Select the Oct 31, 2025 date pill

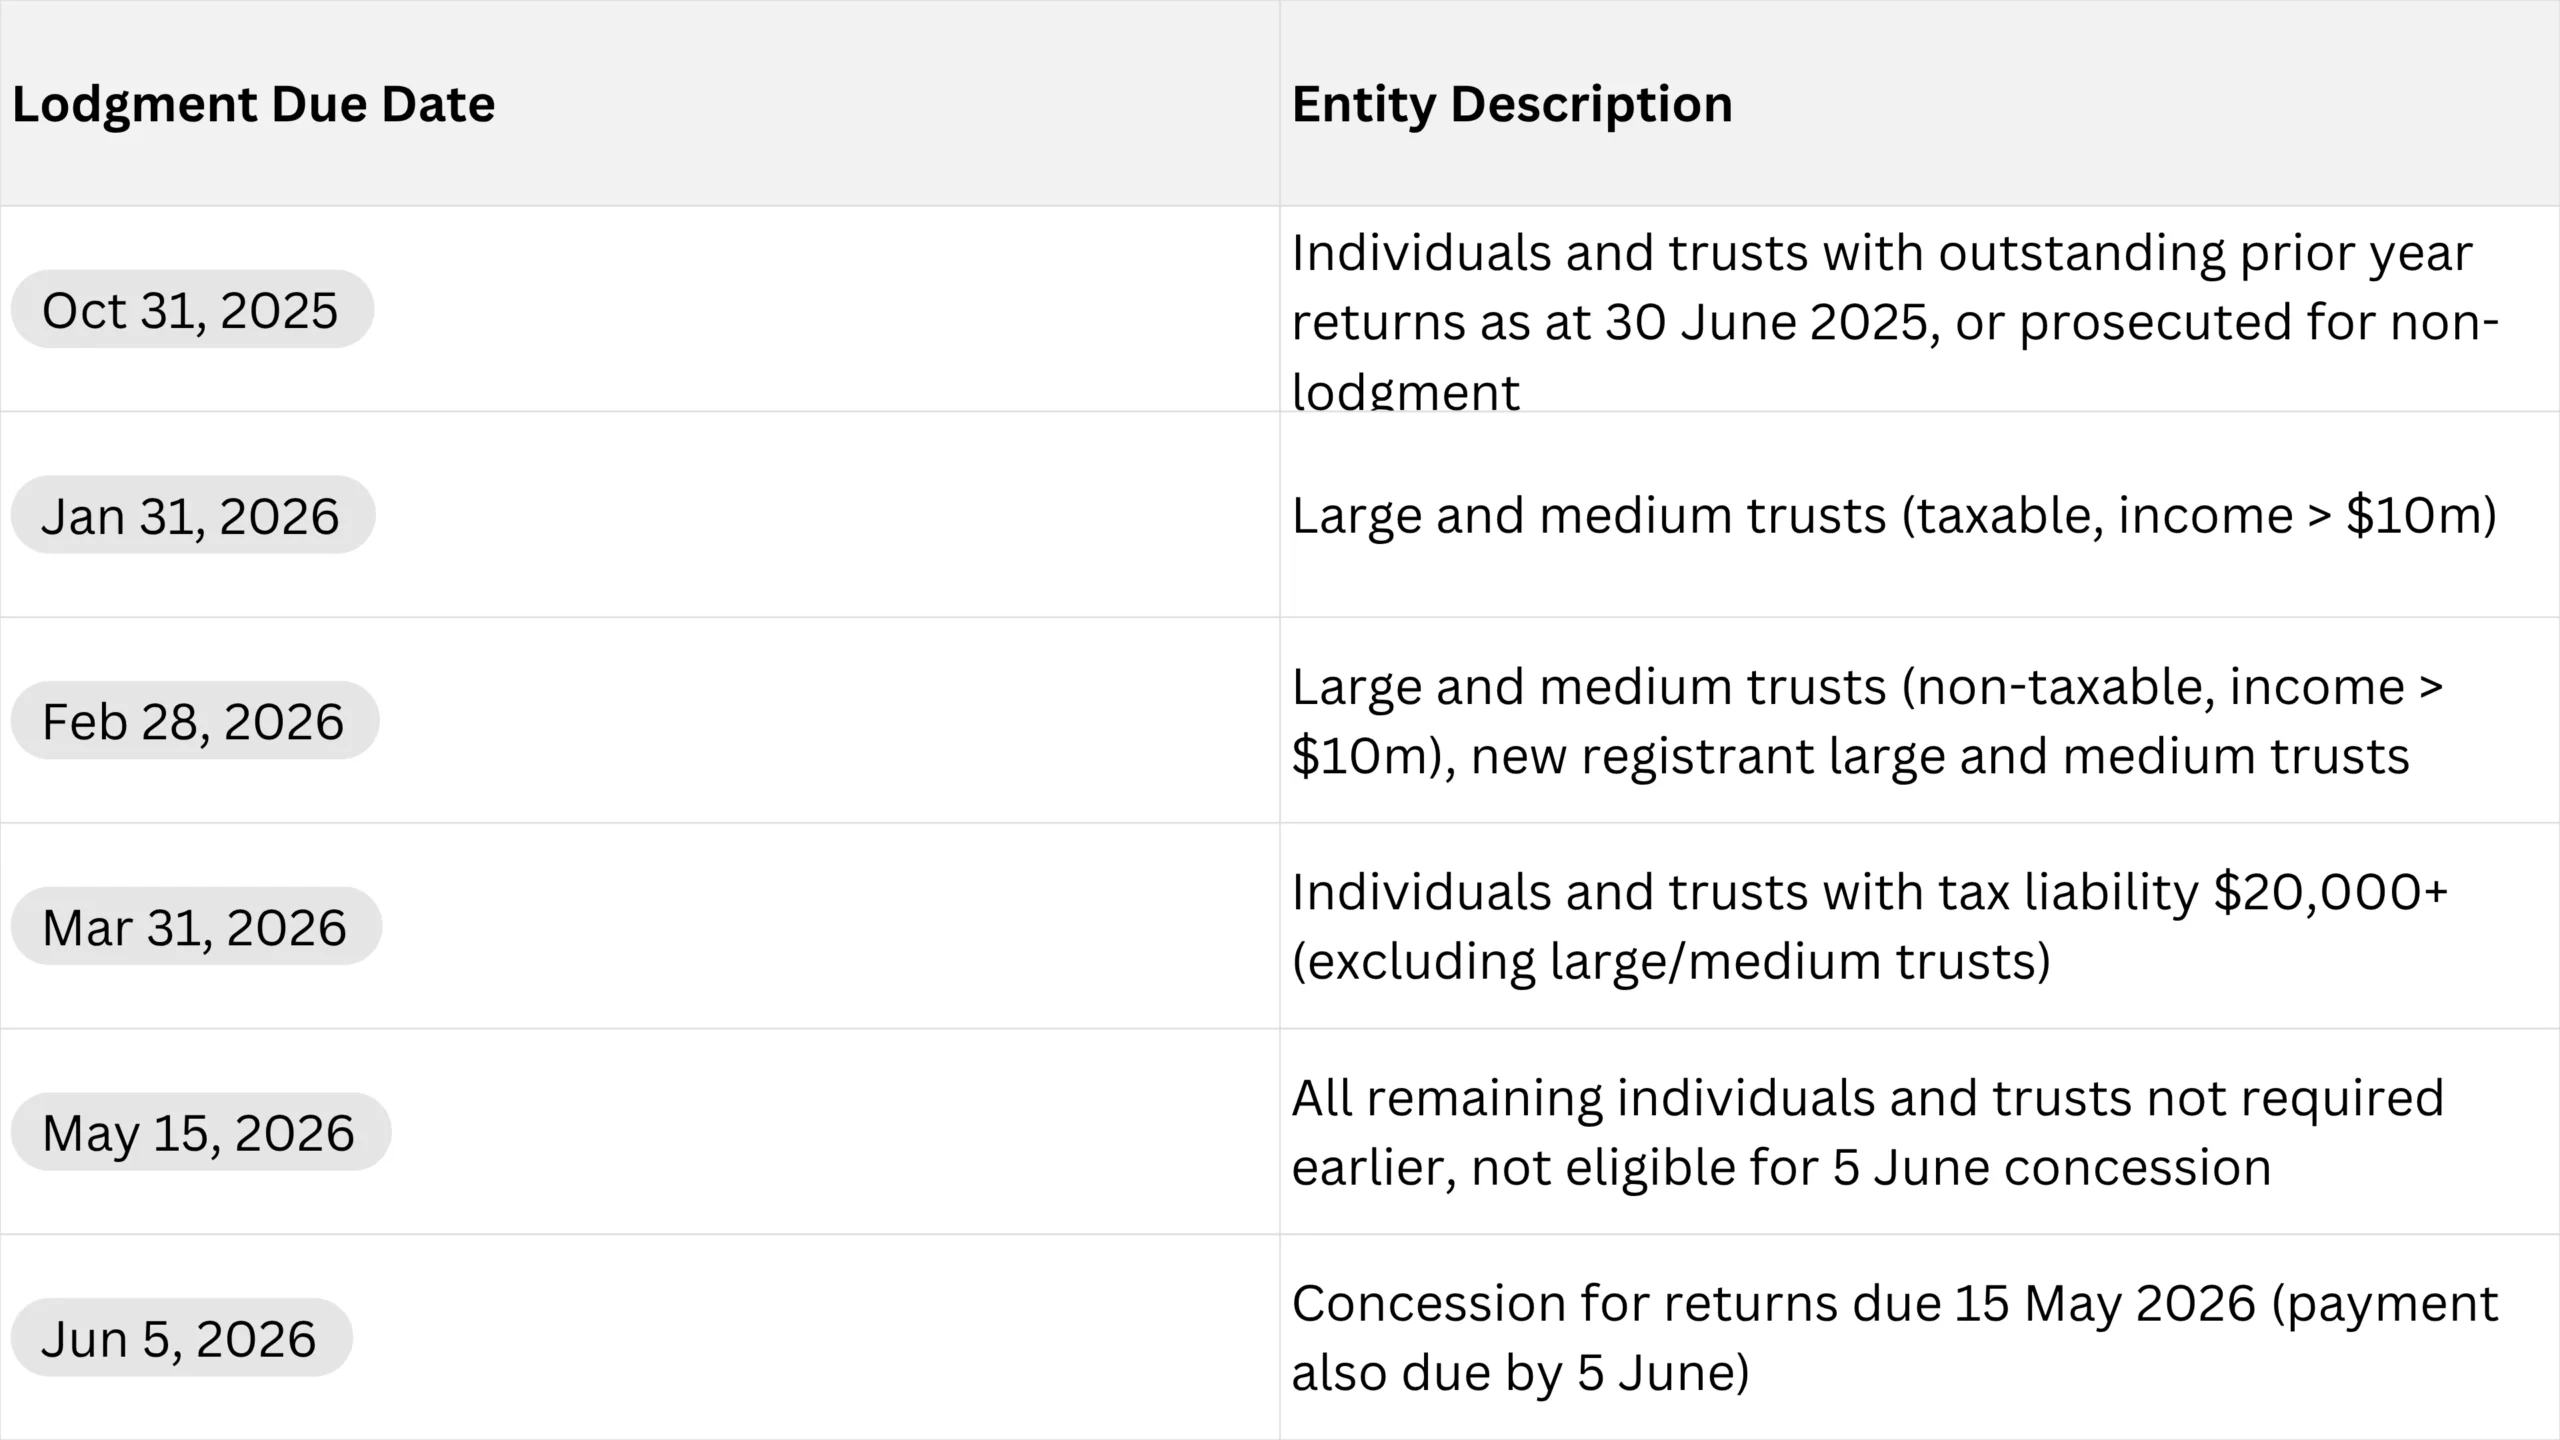pos(191,310)
